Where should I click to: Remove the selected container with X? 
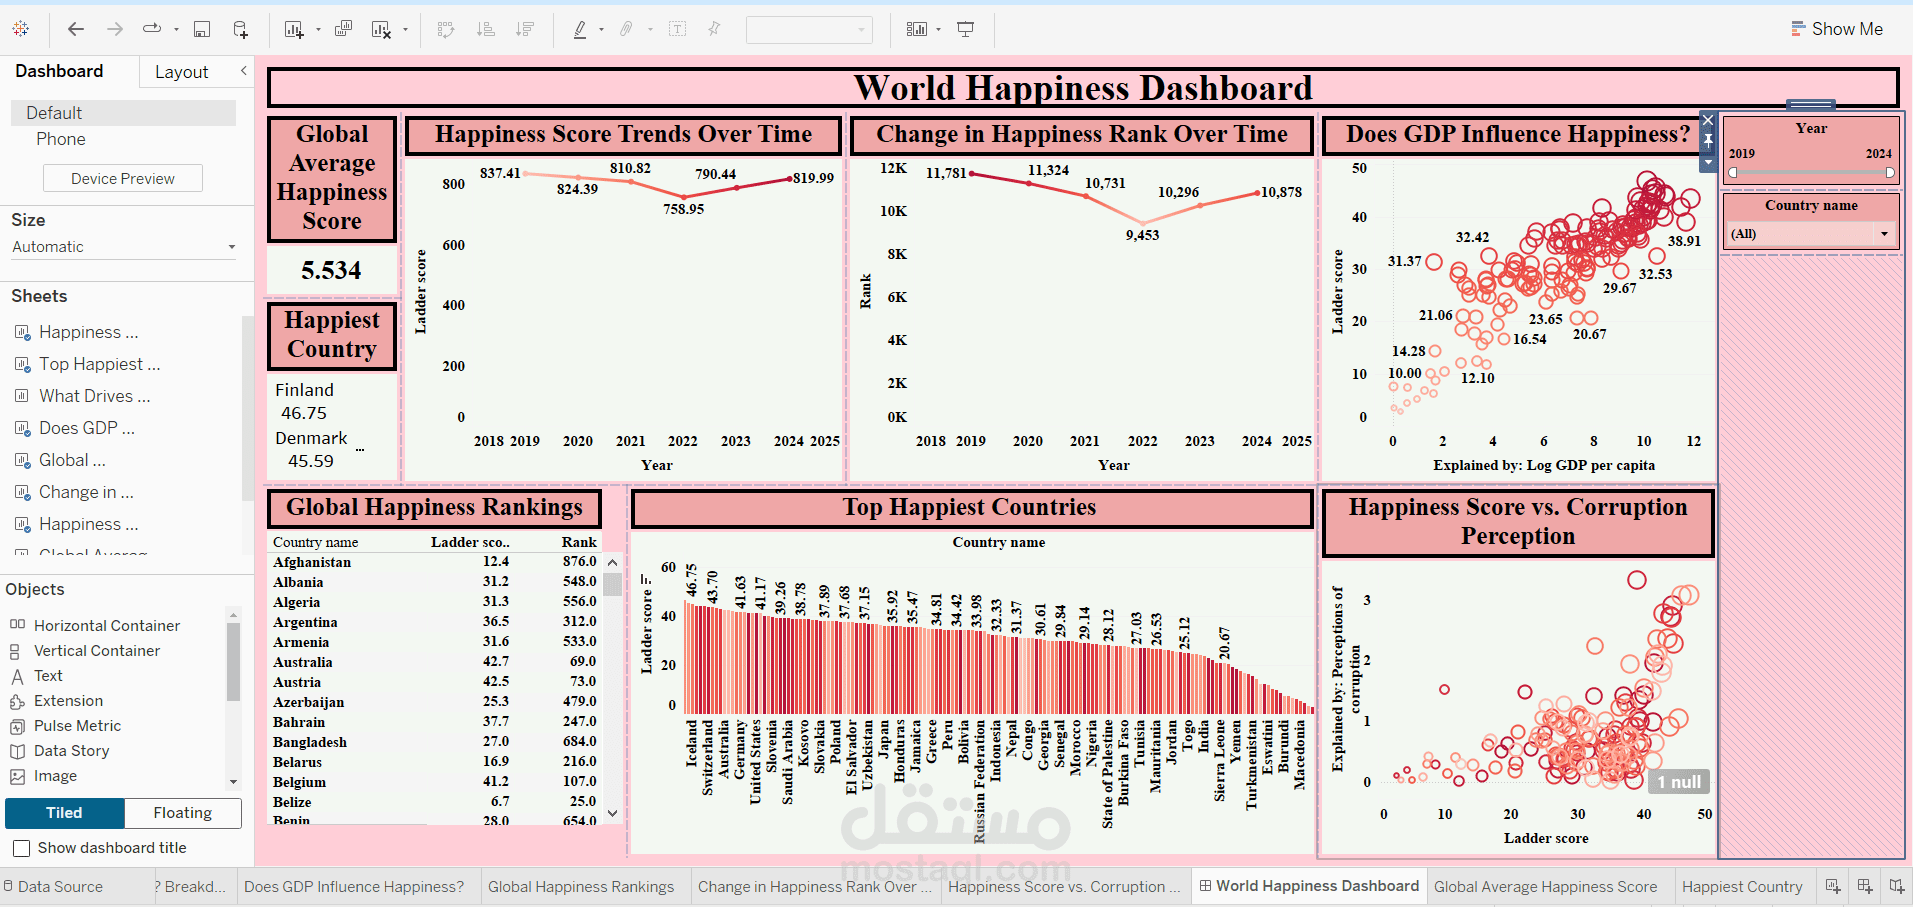click(1709, 120)
